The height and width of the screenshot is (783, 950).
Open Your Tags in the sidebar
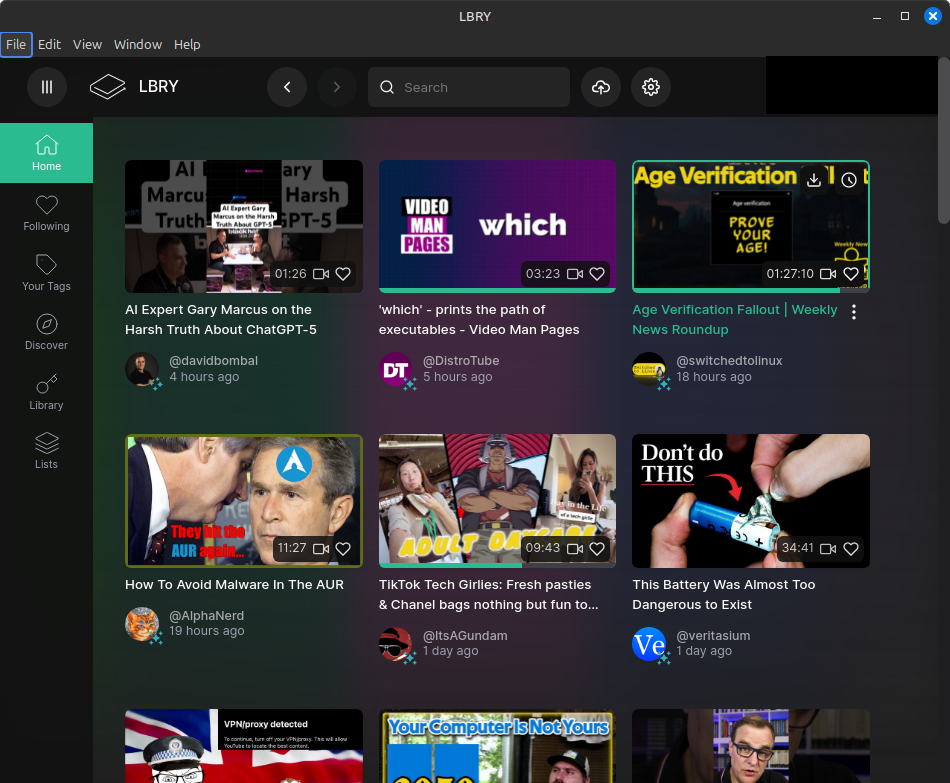click(x=47, y=273)
